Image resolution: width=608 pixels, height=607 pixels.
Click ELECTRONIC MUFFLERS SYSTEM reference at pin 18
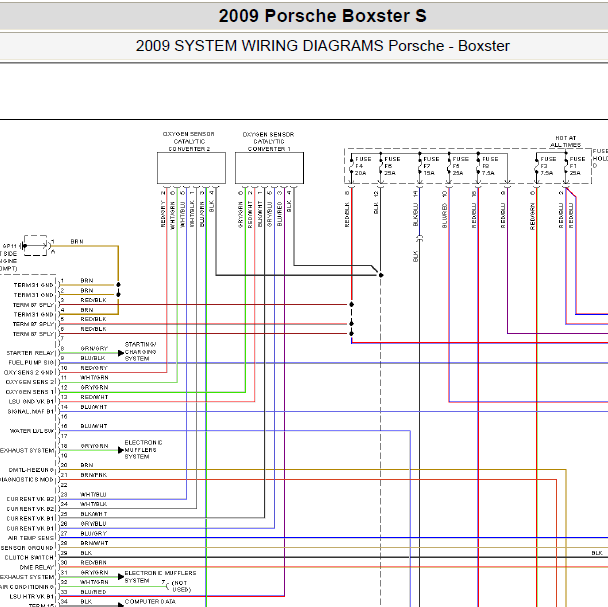[143, 450]
